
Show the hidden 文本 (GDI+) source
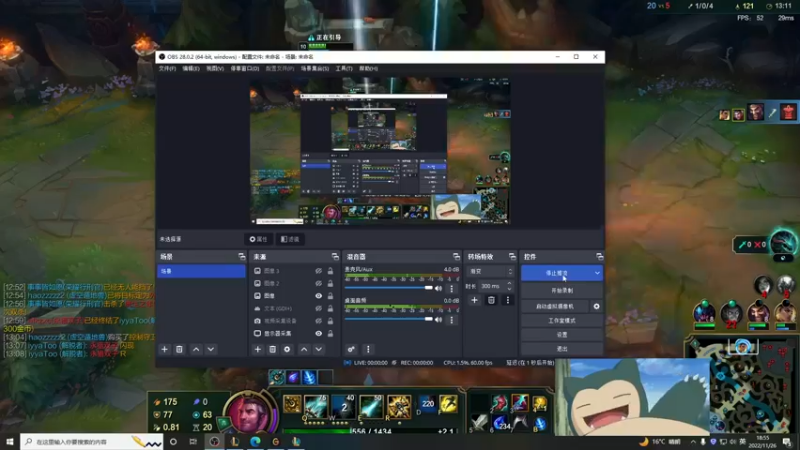coord(318,308)
